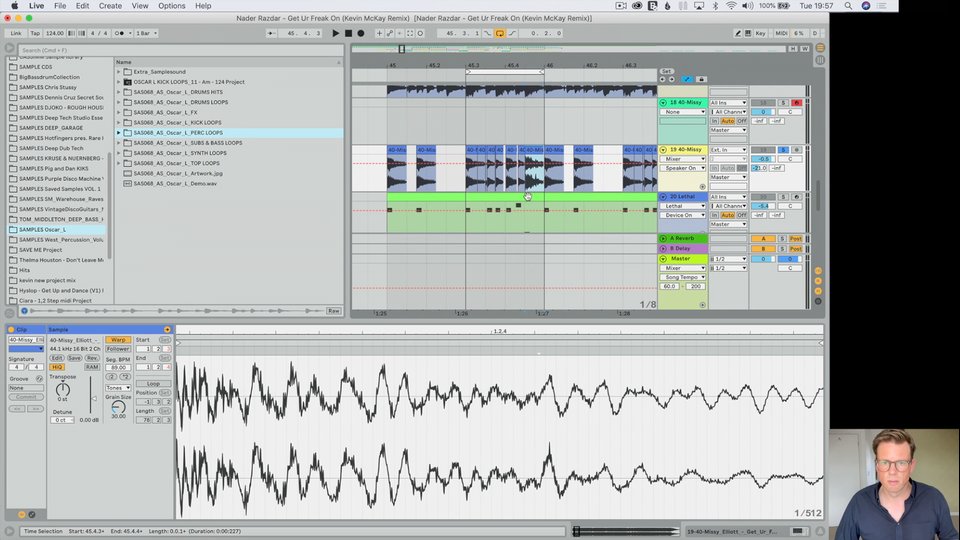Viewport: 960px width, 540px height.
Task: Open the Edit menu
Action: tap(82, 6)
